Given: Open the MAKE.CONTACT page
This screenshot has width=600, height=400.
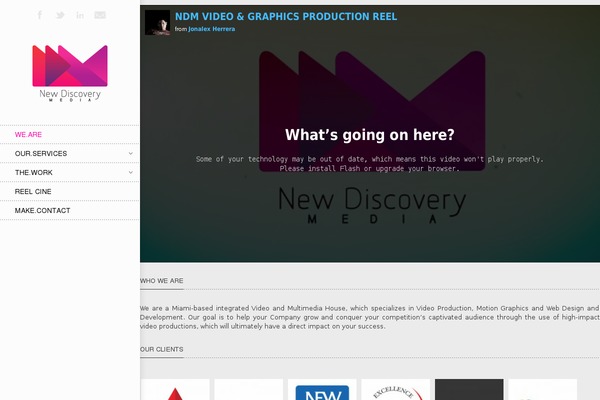Looking at the screenshot, I should tap(42, 211).
